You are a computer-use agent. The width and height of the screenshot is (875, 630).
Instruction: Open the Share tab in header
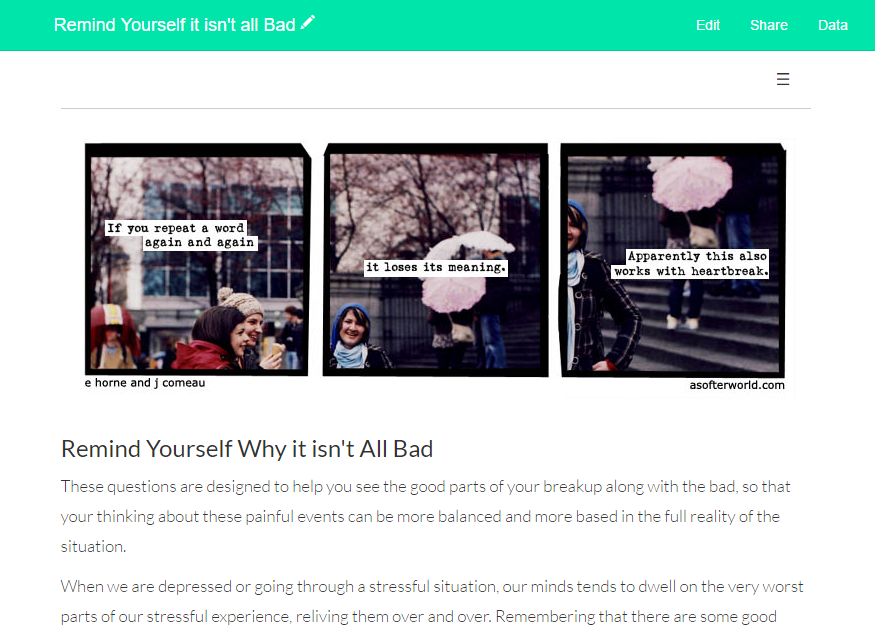pyautogui.click(x=768, y=25)
